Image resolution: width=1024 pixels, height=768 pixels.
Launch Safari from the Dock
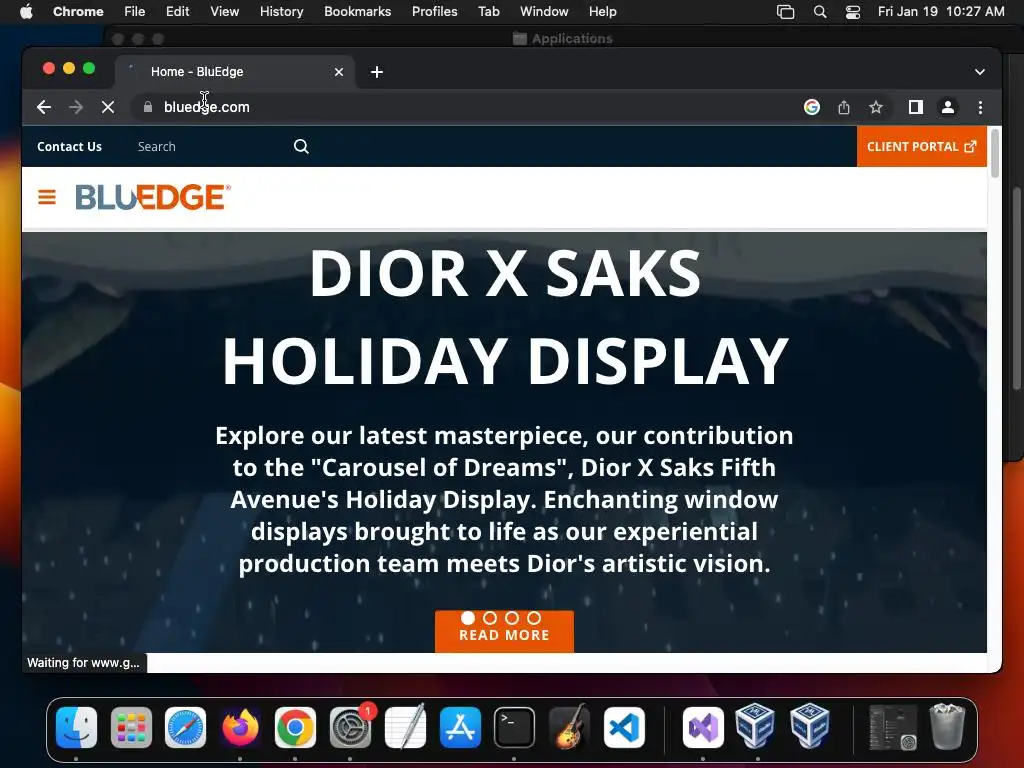185,728
